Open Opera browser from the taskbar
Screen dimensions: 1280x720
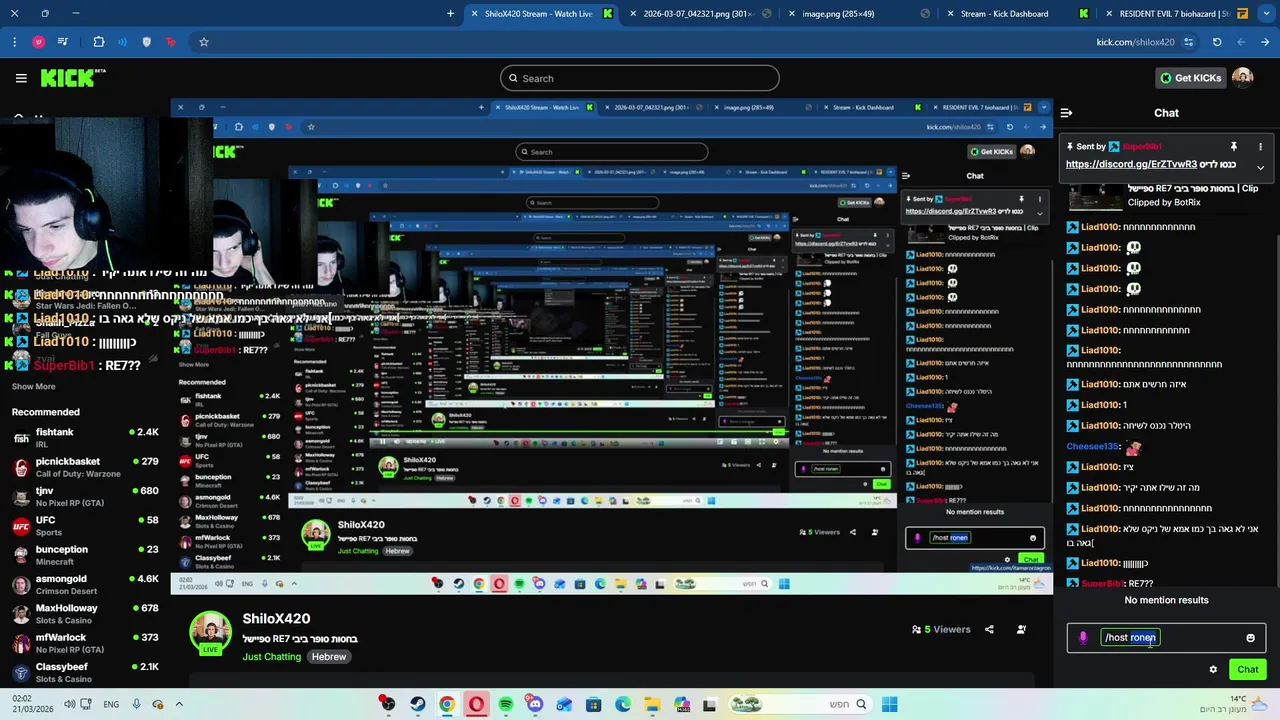tap(476, 704)
